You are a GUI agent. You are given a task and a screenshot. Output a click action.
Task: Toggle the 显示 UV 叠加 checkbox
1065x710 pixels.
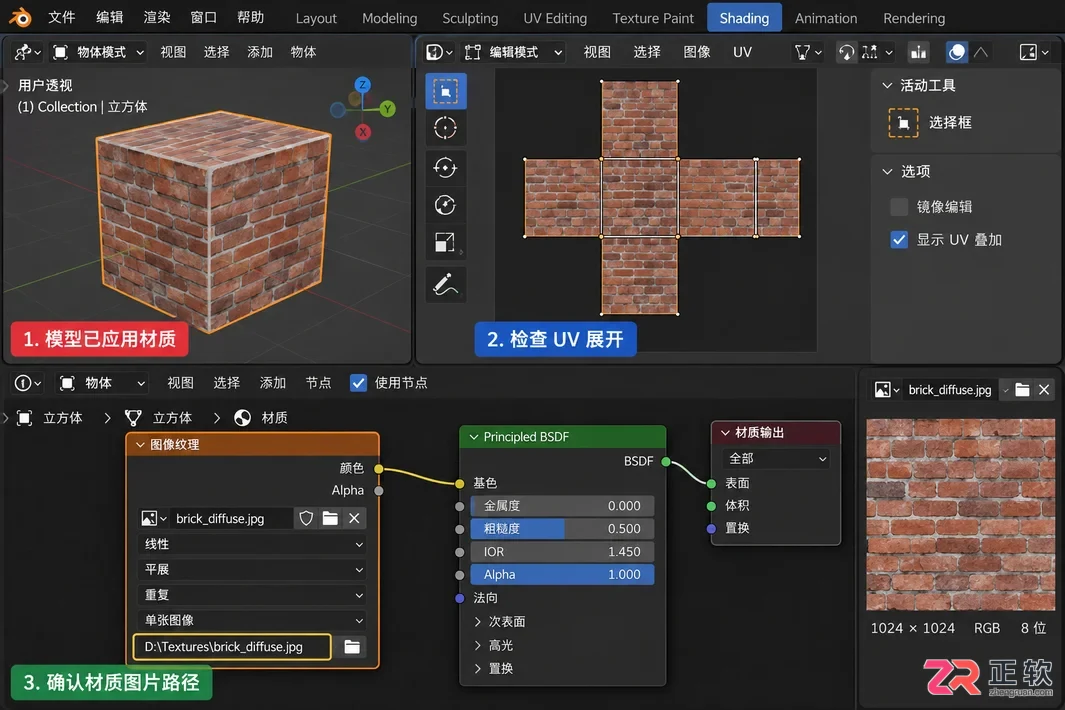899,240
